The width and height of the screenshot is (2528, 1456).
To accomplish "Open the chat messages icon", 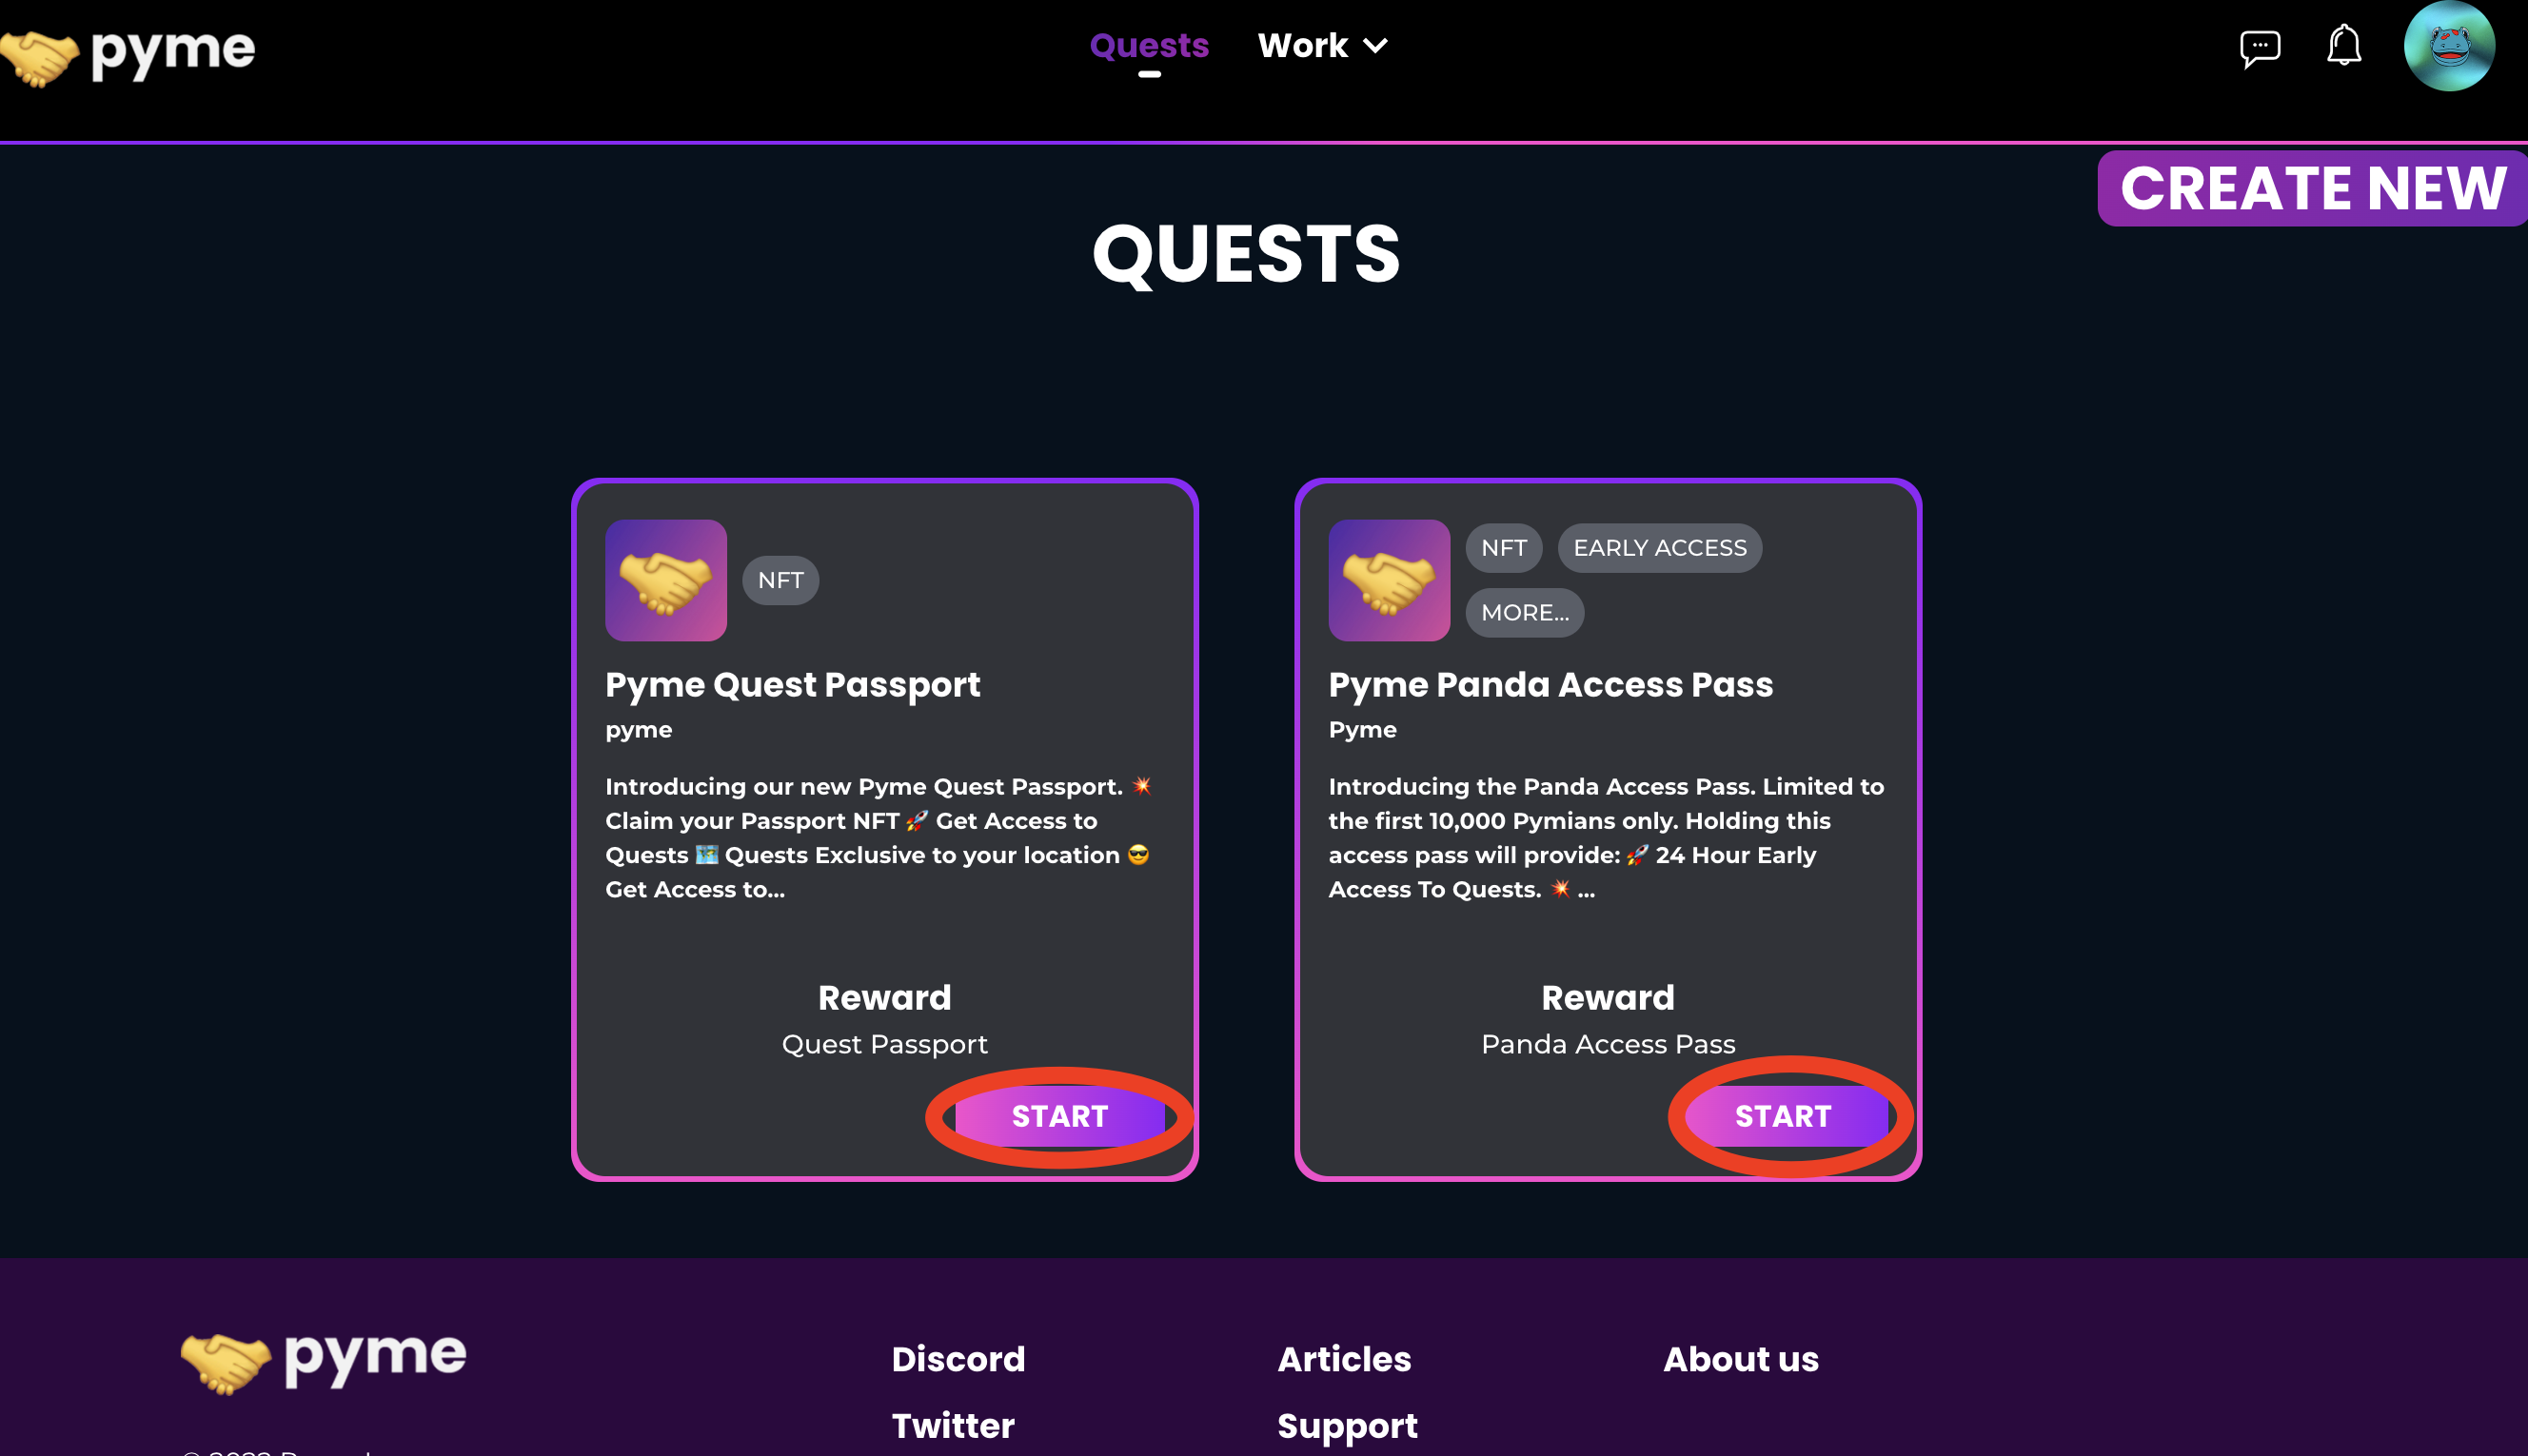I will pos(2259,47).
